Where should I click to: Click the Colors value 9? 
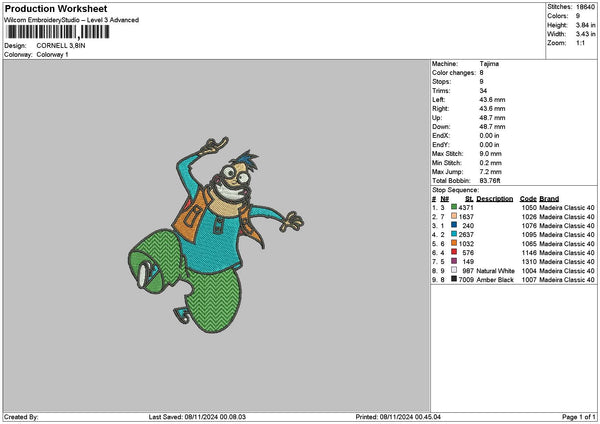click(578, 16)
